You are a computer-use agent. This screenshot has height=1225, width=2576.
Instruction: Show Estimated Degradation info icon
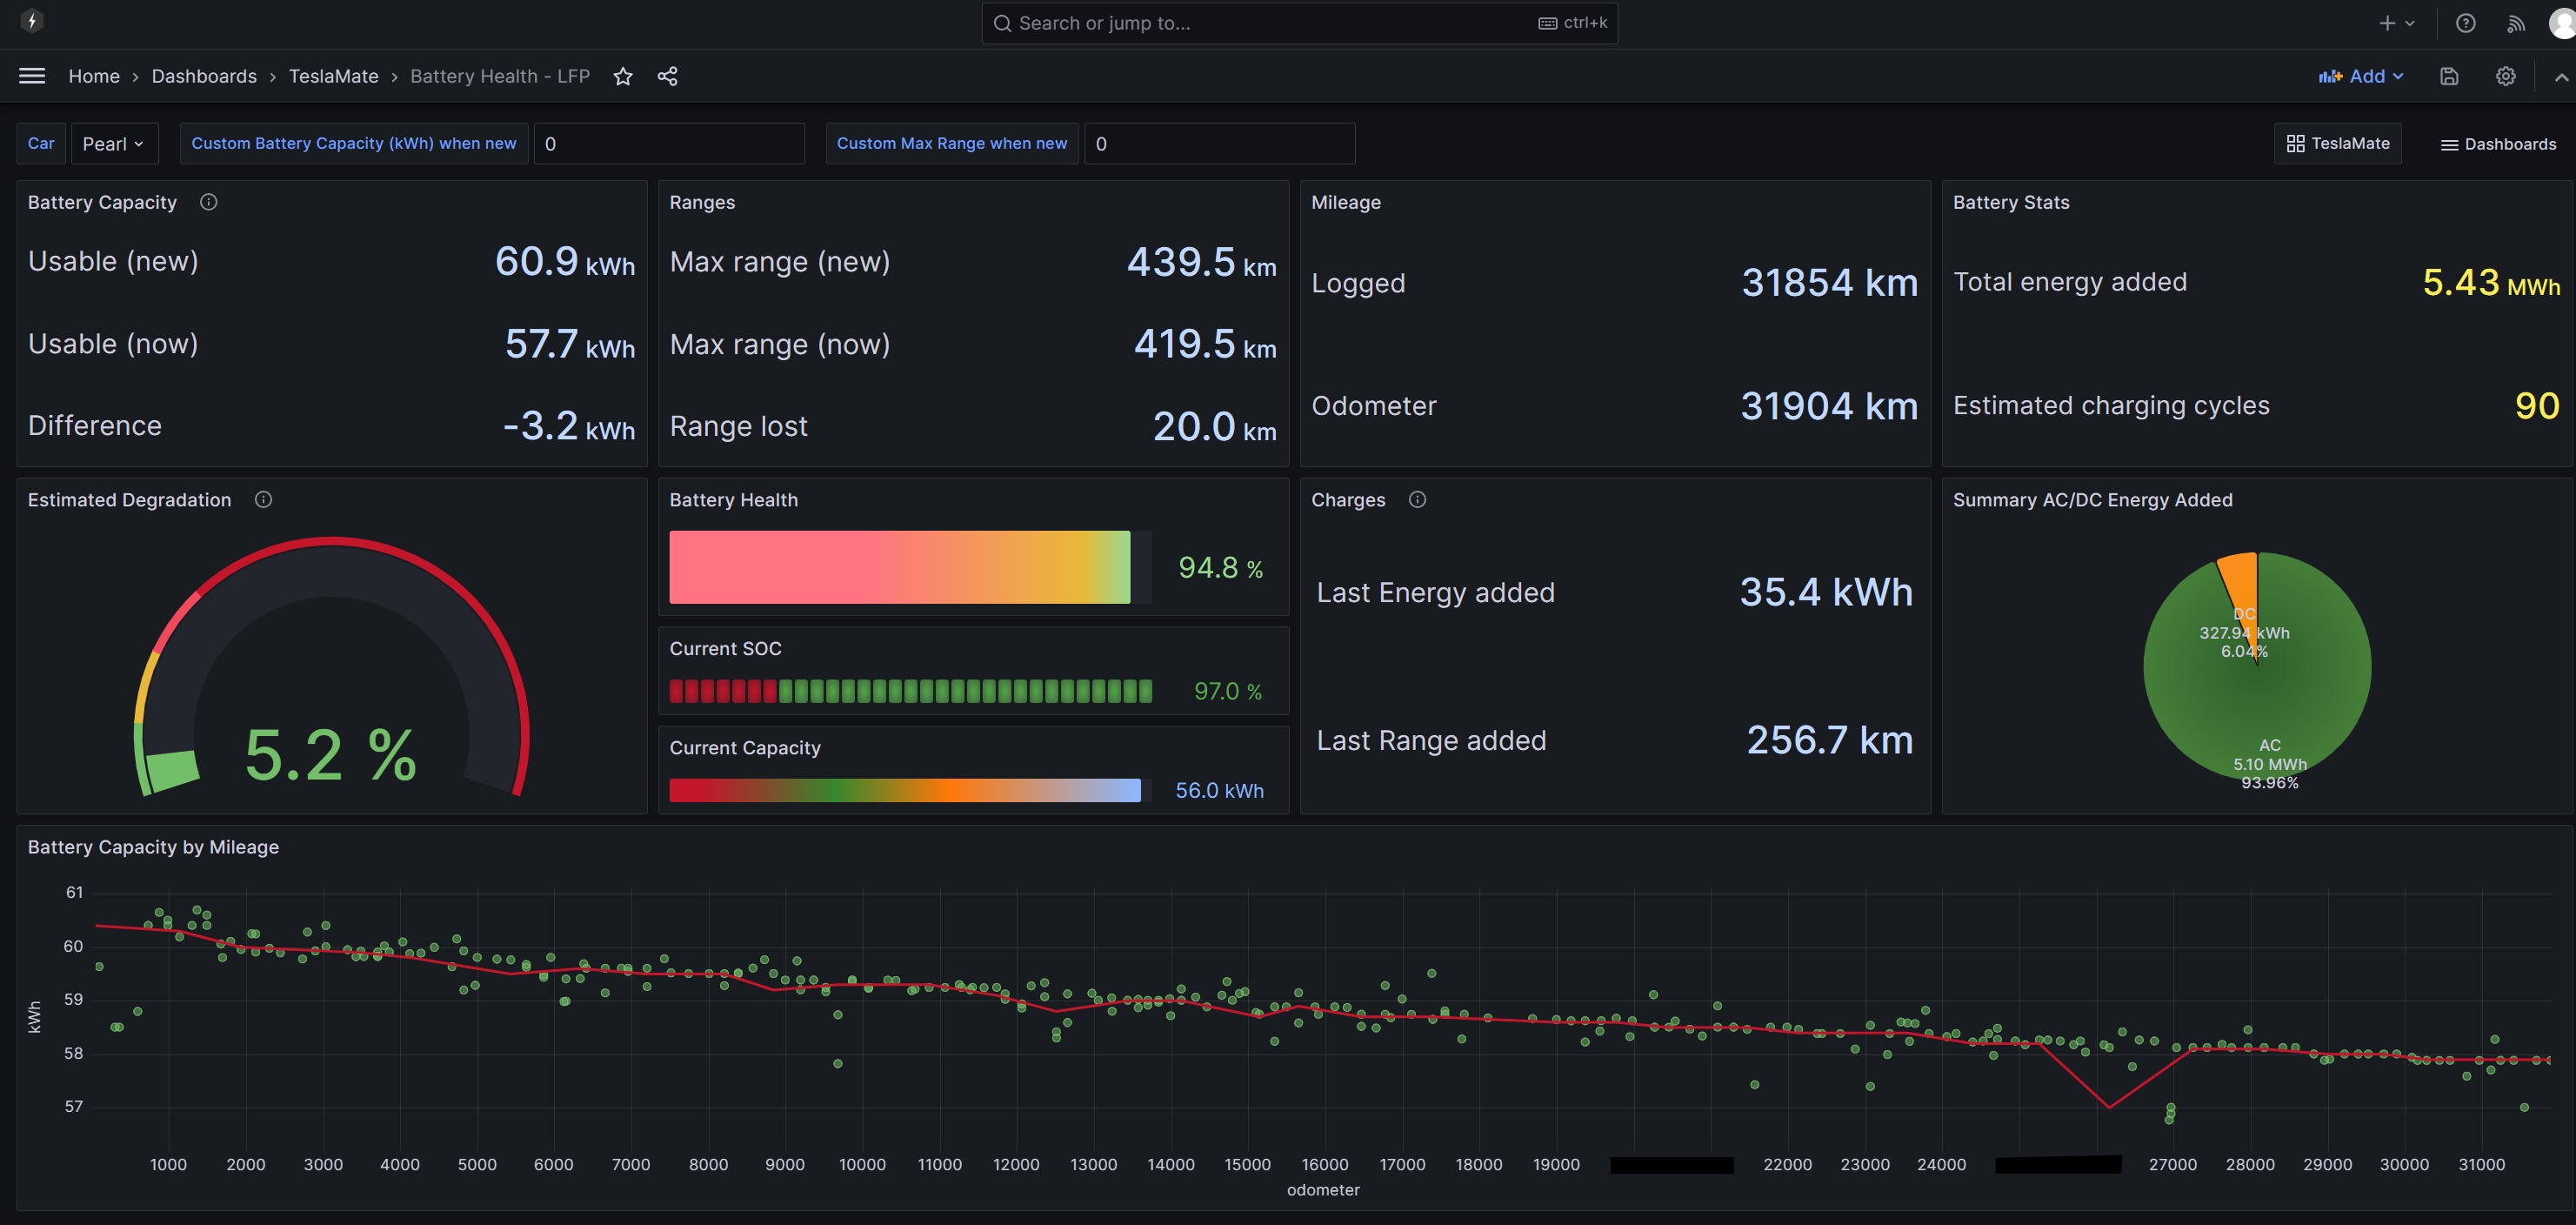263,500
